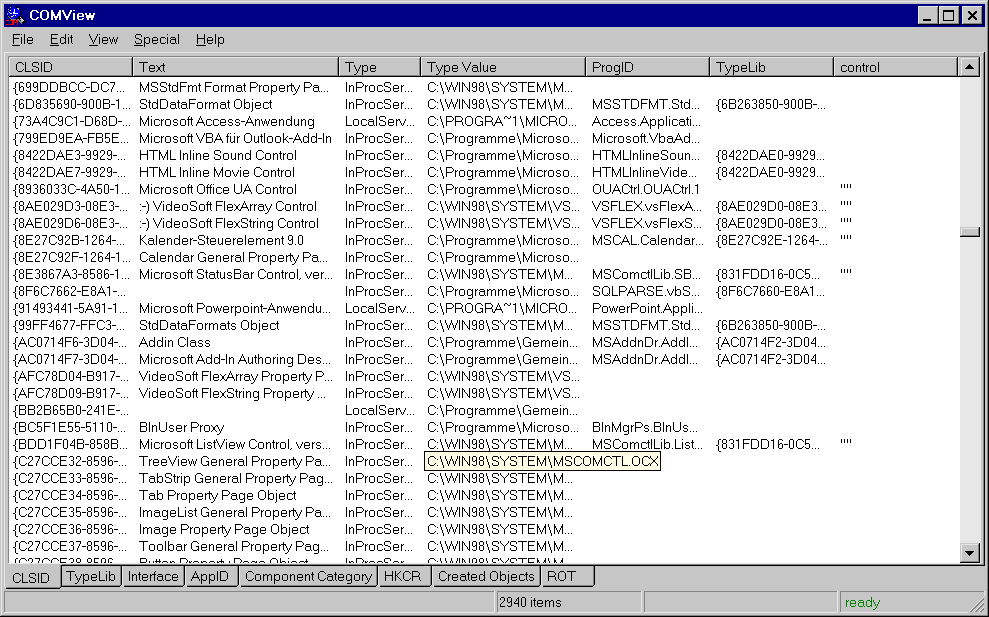Screen dimensions: 989x617
Task: Select the Image Property Page Object row
Action: [x=484, y=531]
